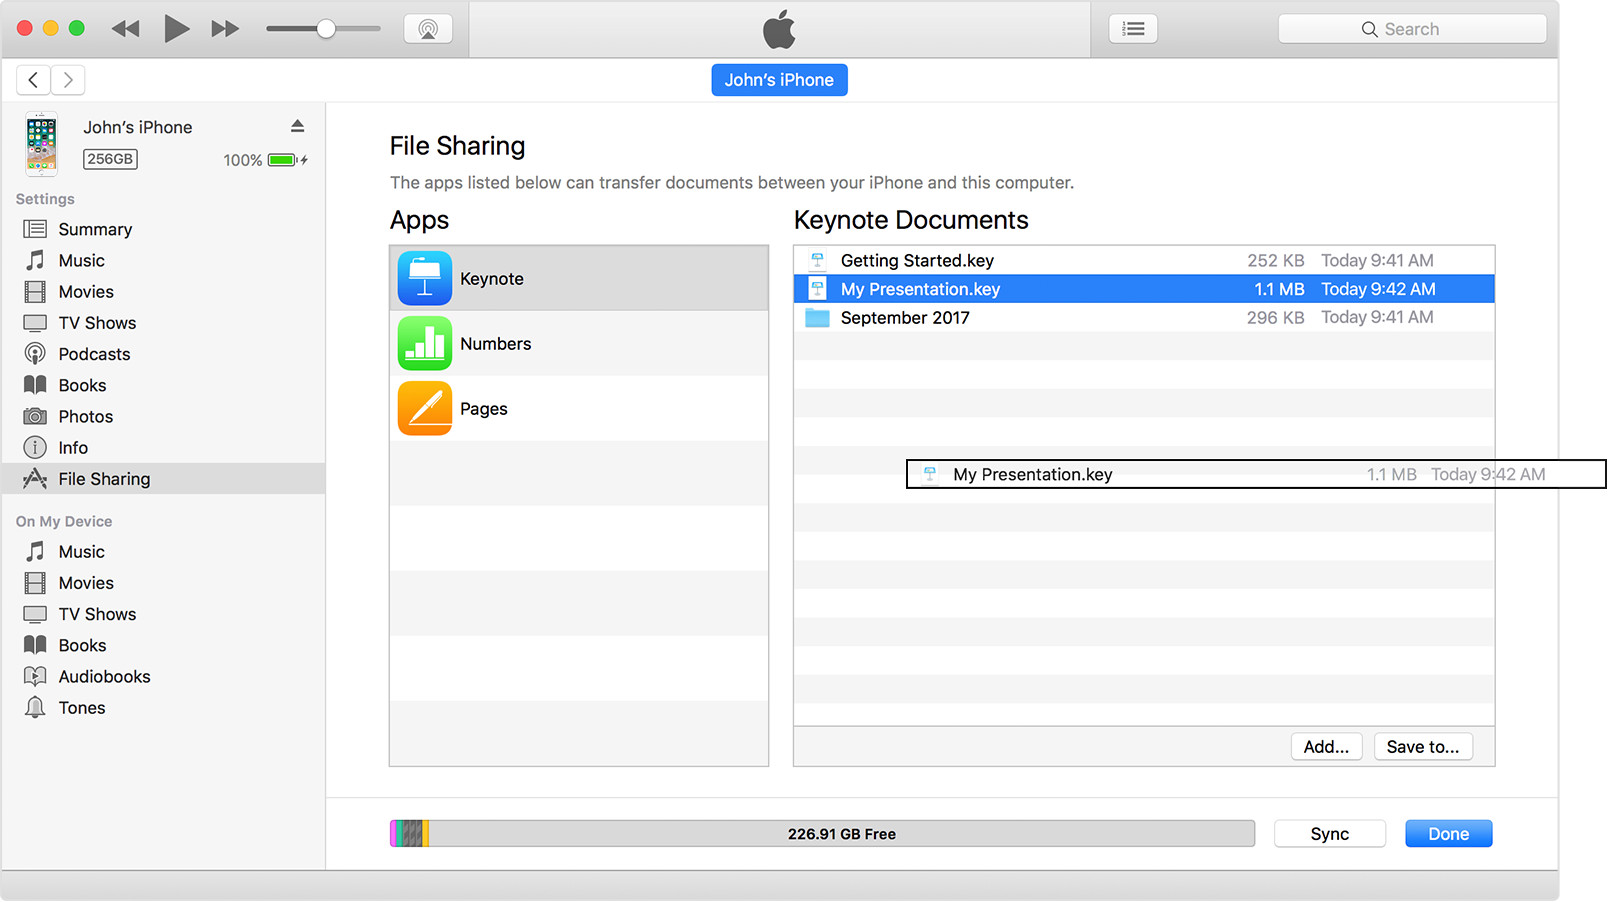1608x902 pixels.
Task: Click the Info circle icon
Action: coord(35,447)
